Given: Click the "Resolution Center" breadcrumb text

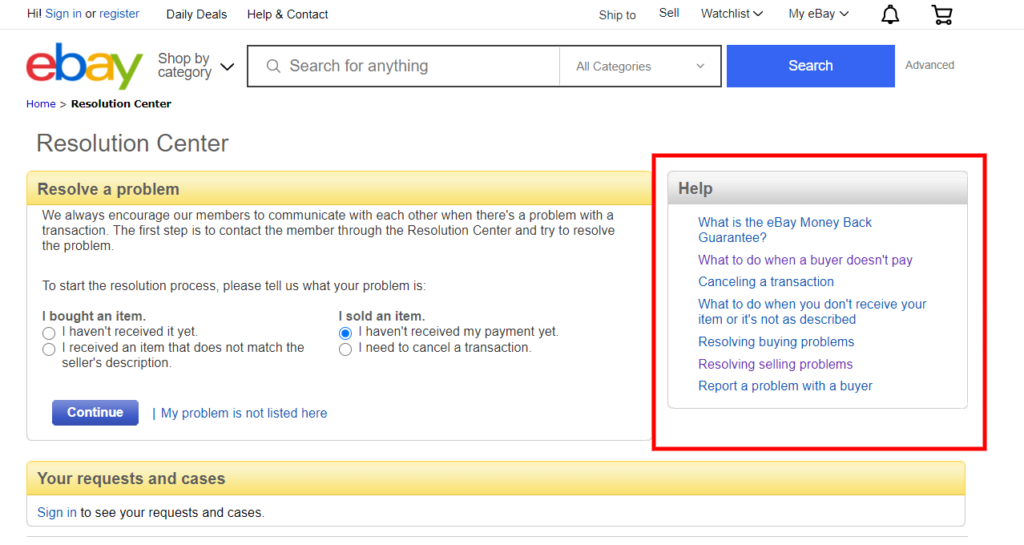Looking at the screenshot, I should 121,104.
